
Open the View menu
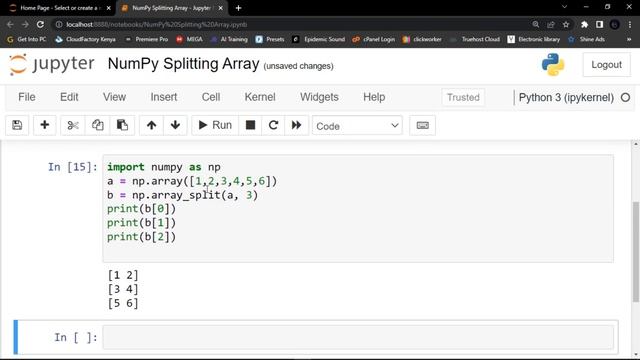point(114,97)
